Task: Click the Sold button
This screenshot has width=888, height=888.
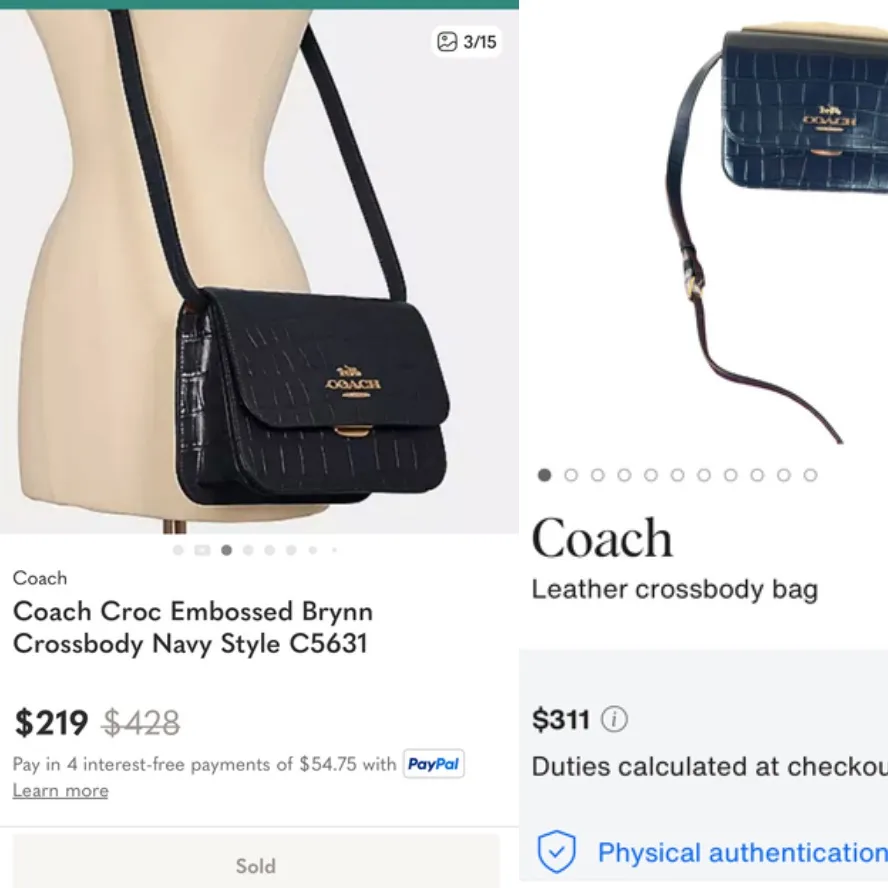Action: (256, 866)
